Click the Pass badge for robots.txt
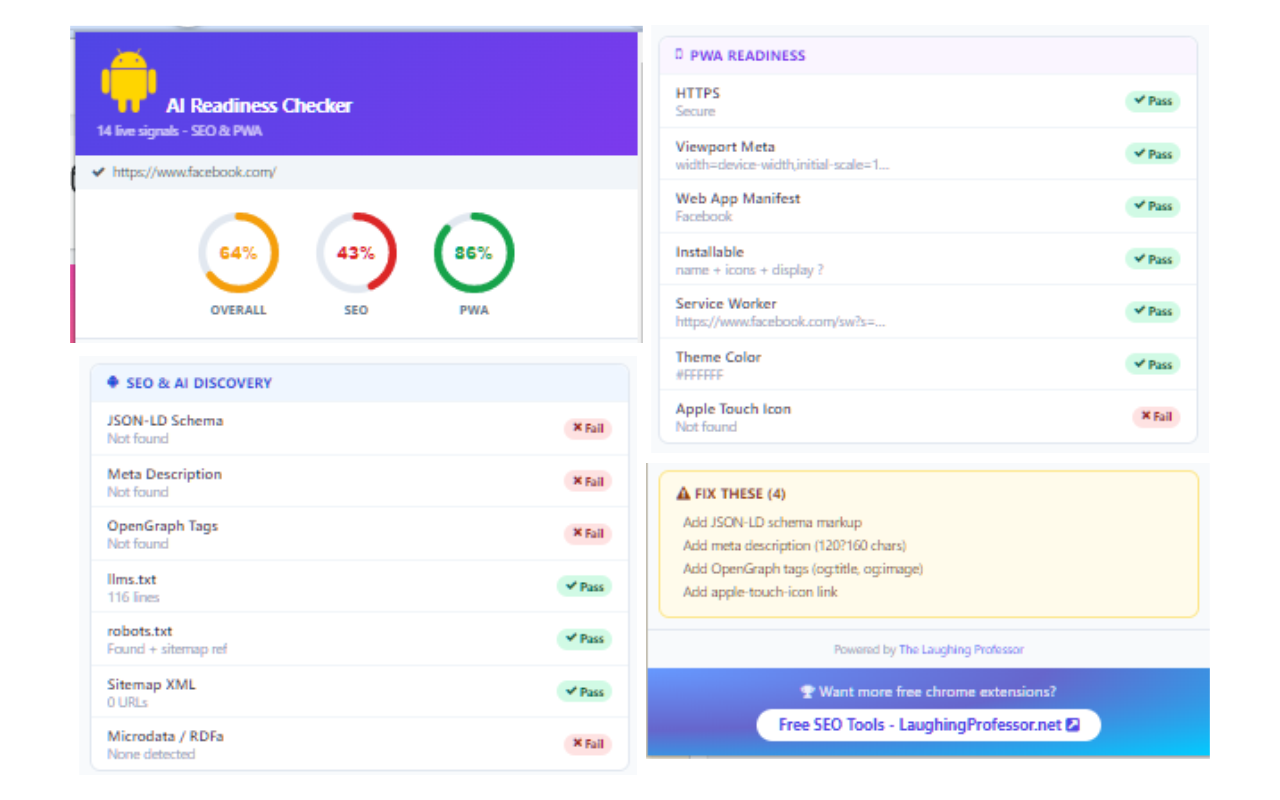The width and height of the screenshot is (1280, 800). pyautogui.click(x=584, y=639)
